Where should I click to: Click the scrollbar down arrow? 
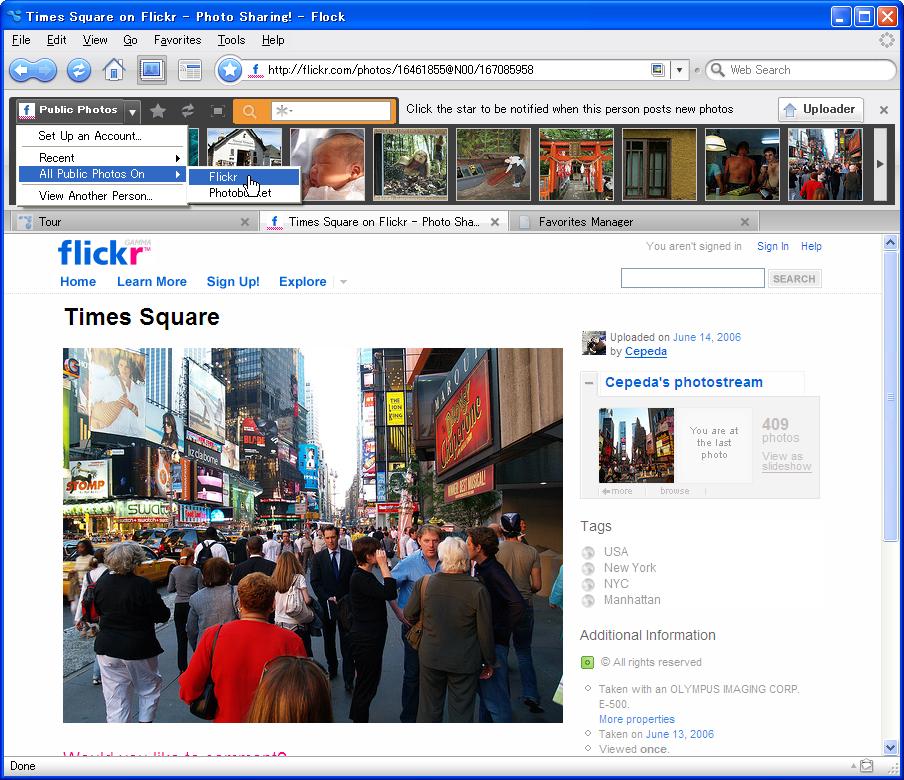click(890, 748)
